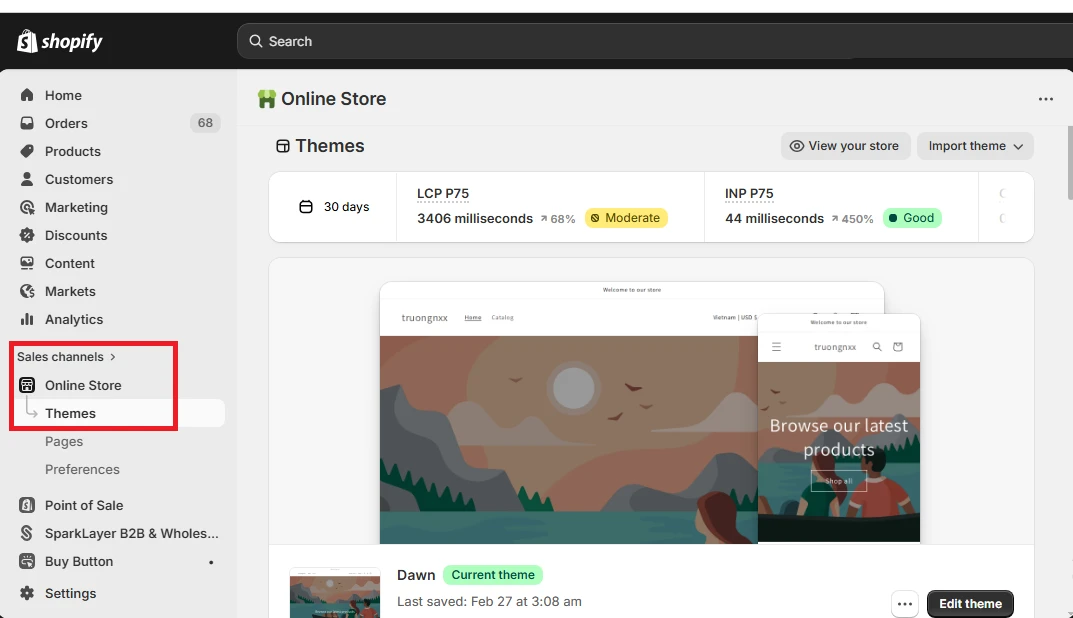The width and height of the screenshot is (1073, 618).
Task: Open the Discounts section
Action: (76, 235)
